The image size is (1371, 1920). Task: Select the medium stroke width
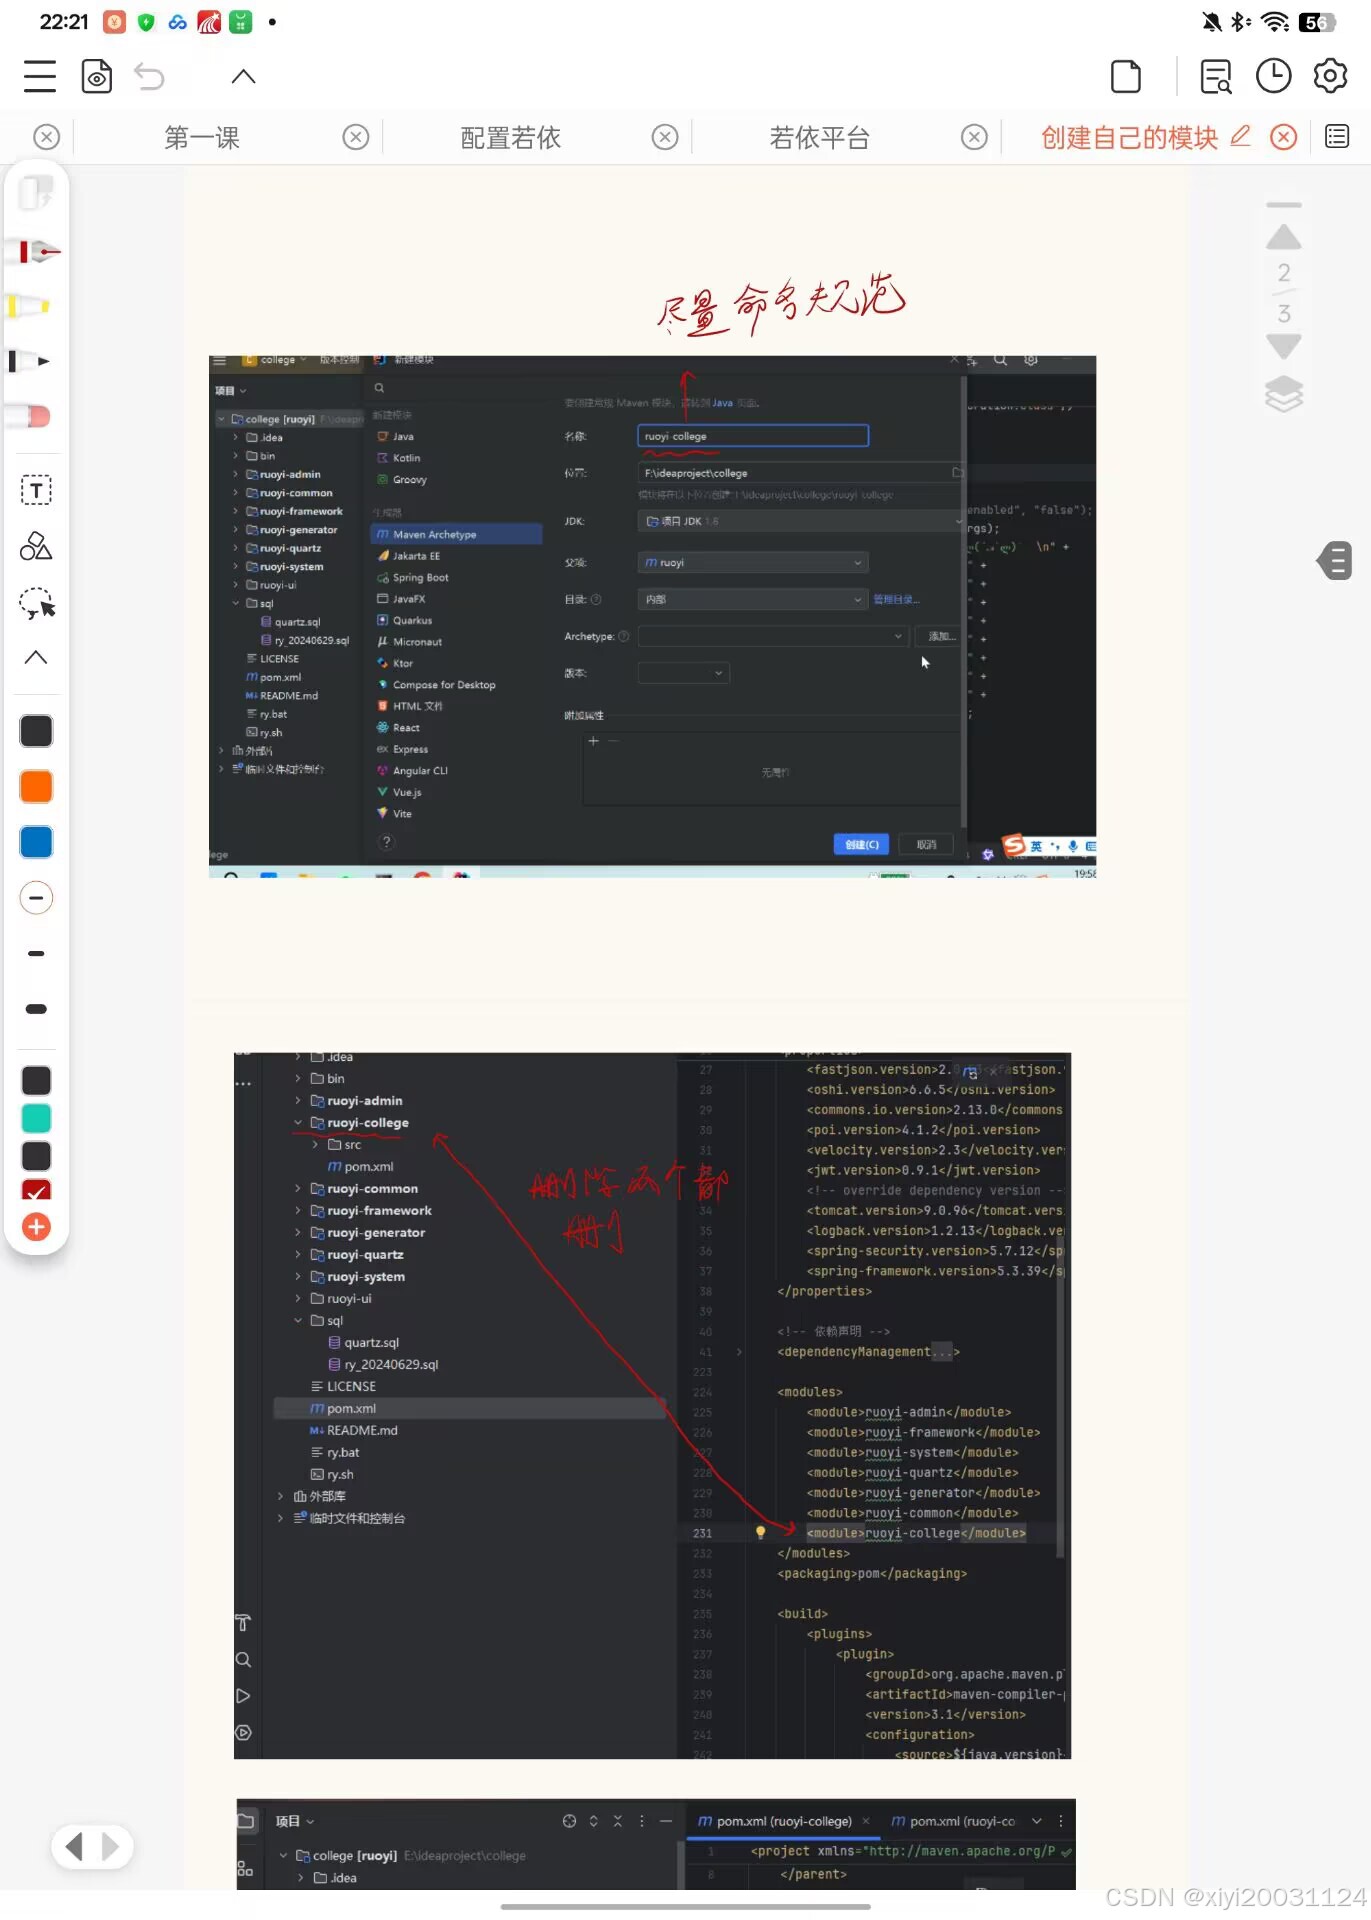[36, 953]
